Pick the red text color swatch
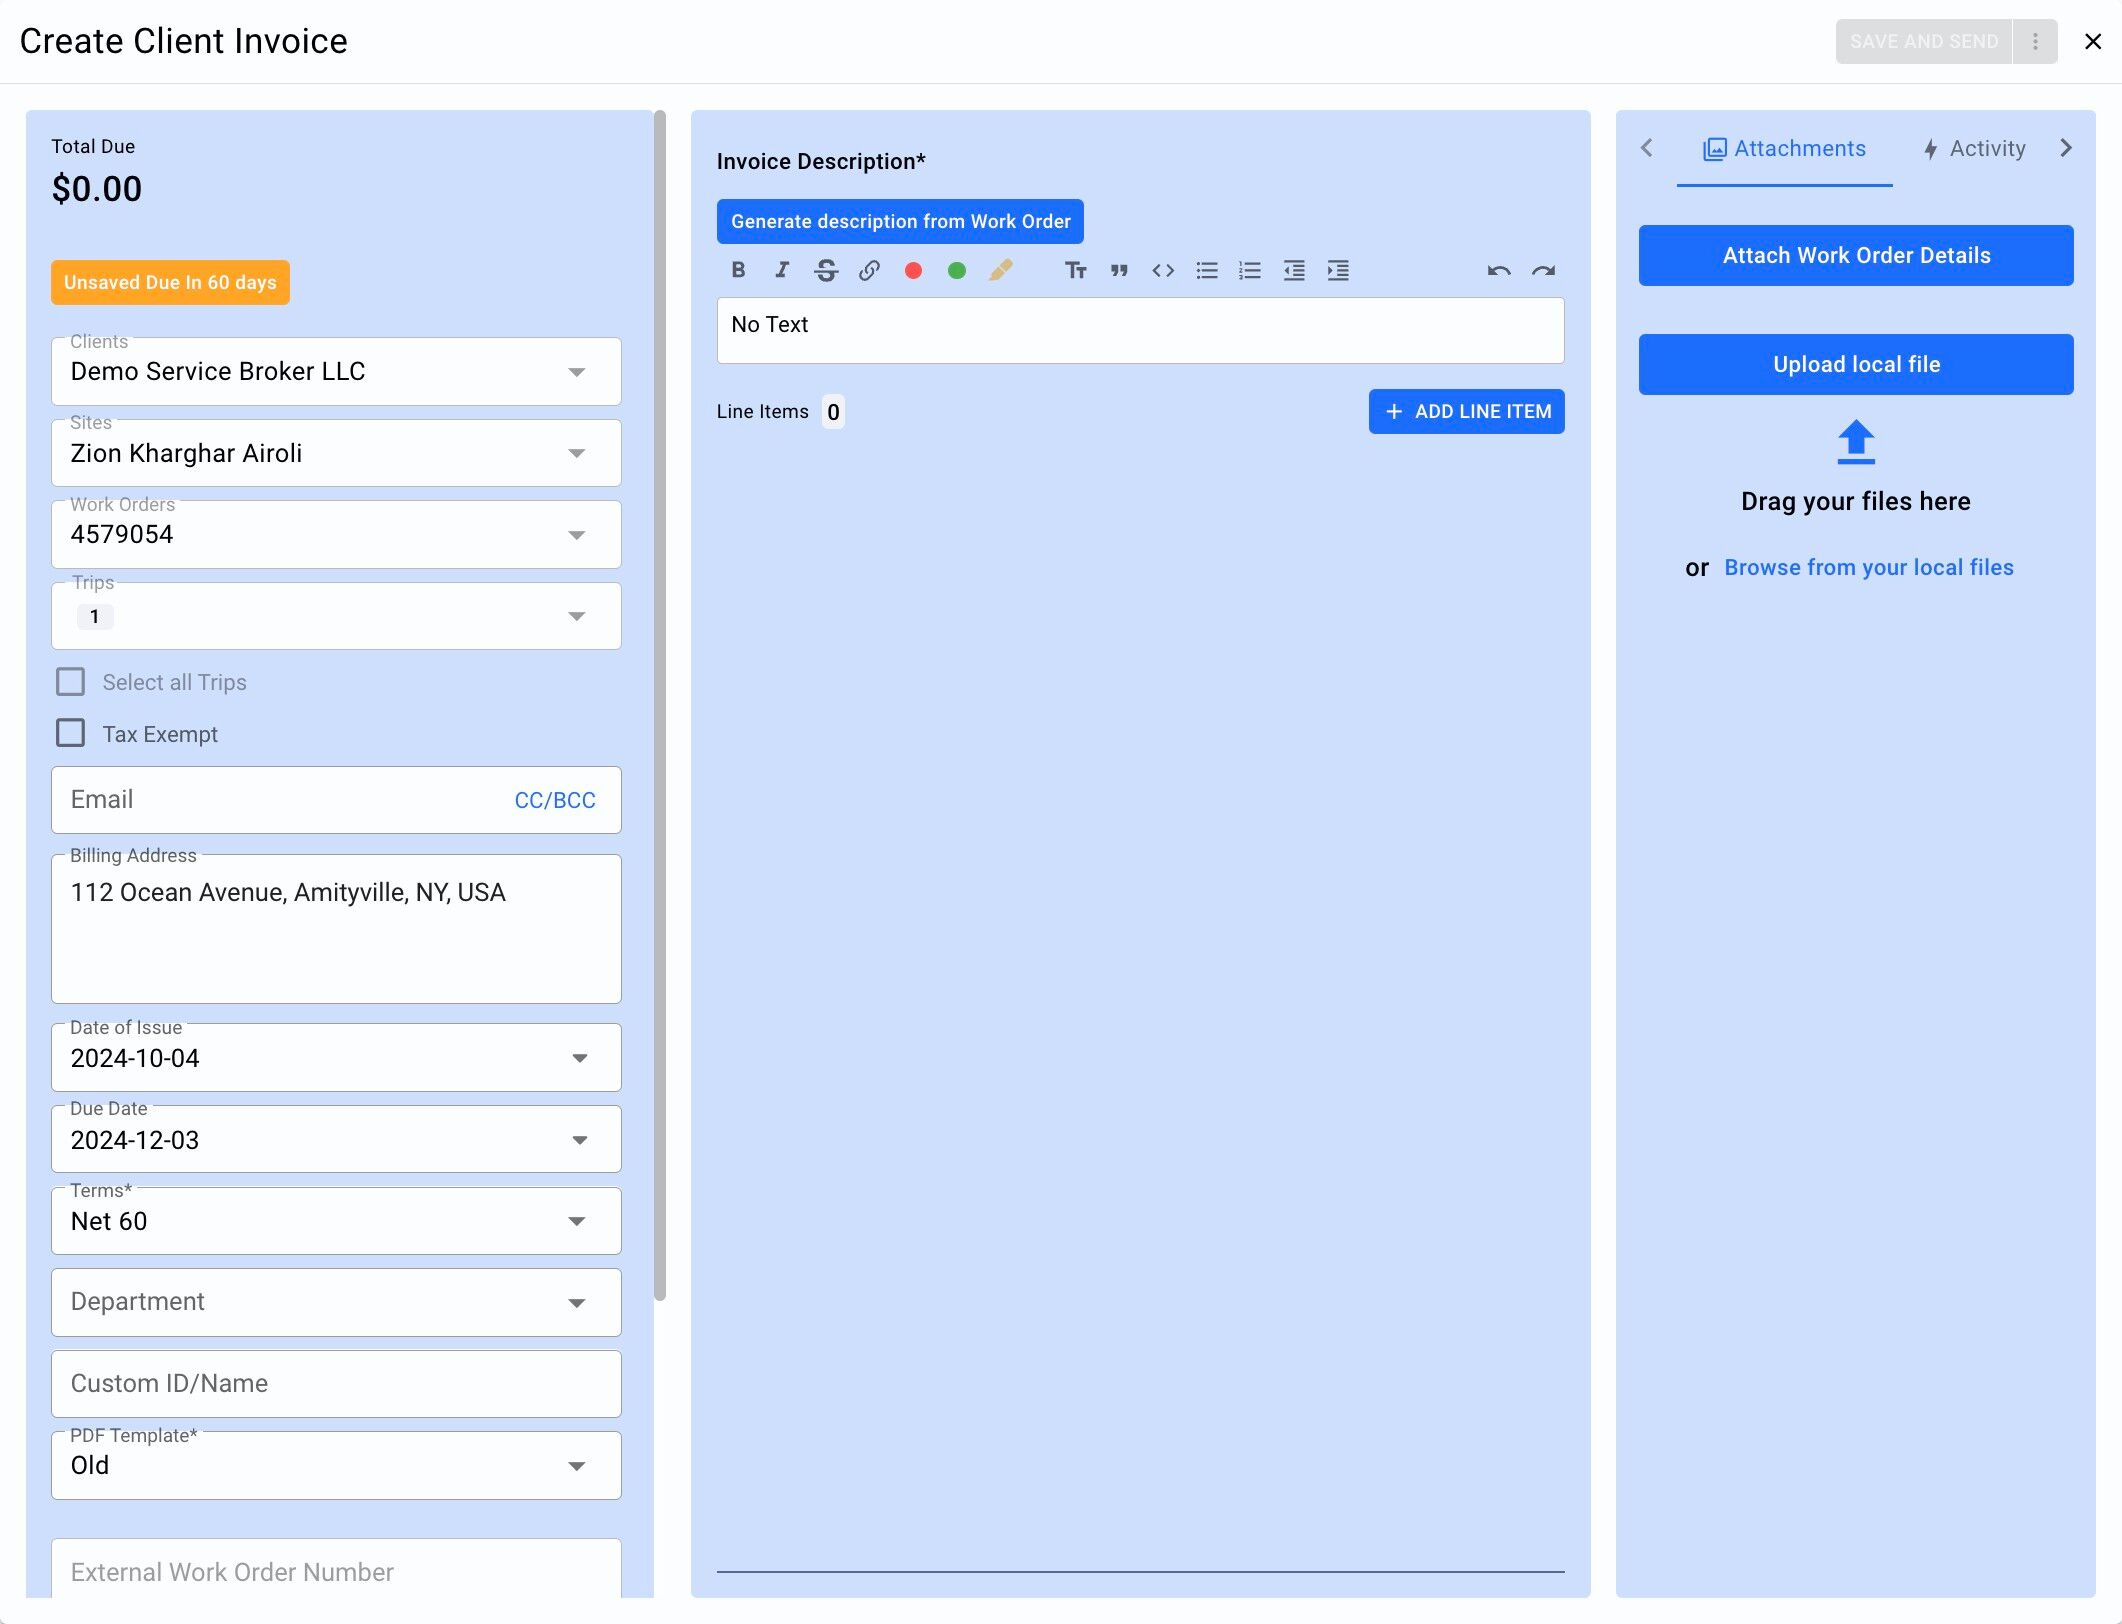Screen dimensions: 2122x1624 coord(913,270)
